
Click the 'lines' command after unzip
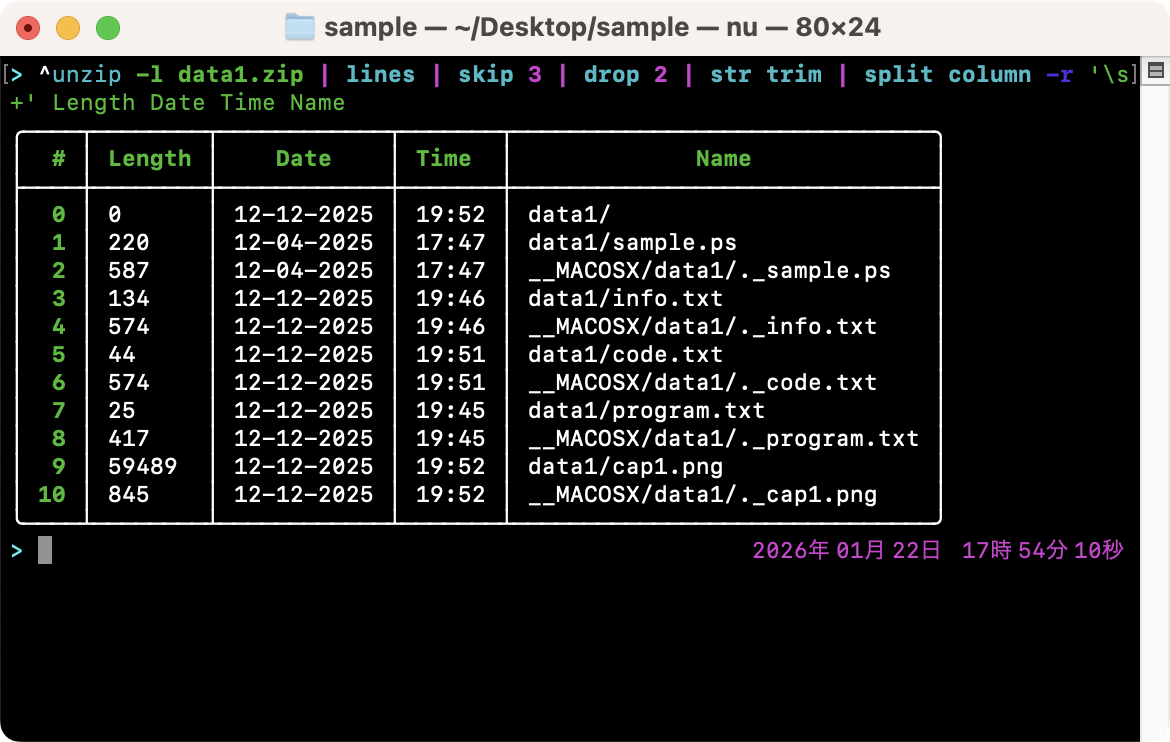(380, 74)
